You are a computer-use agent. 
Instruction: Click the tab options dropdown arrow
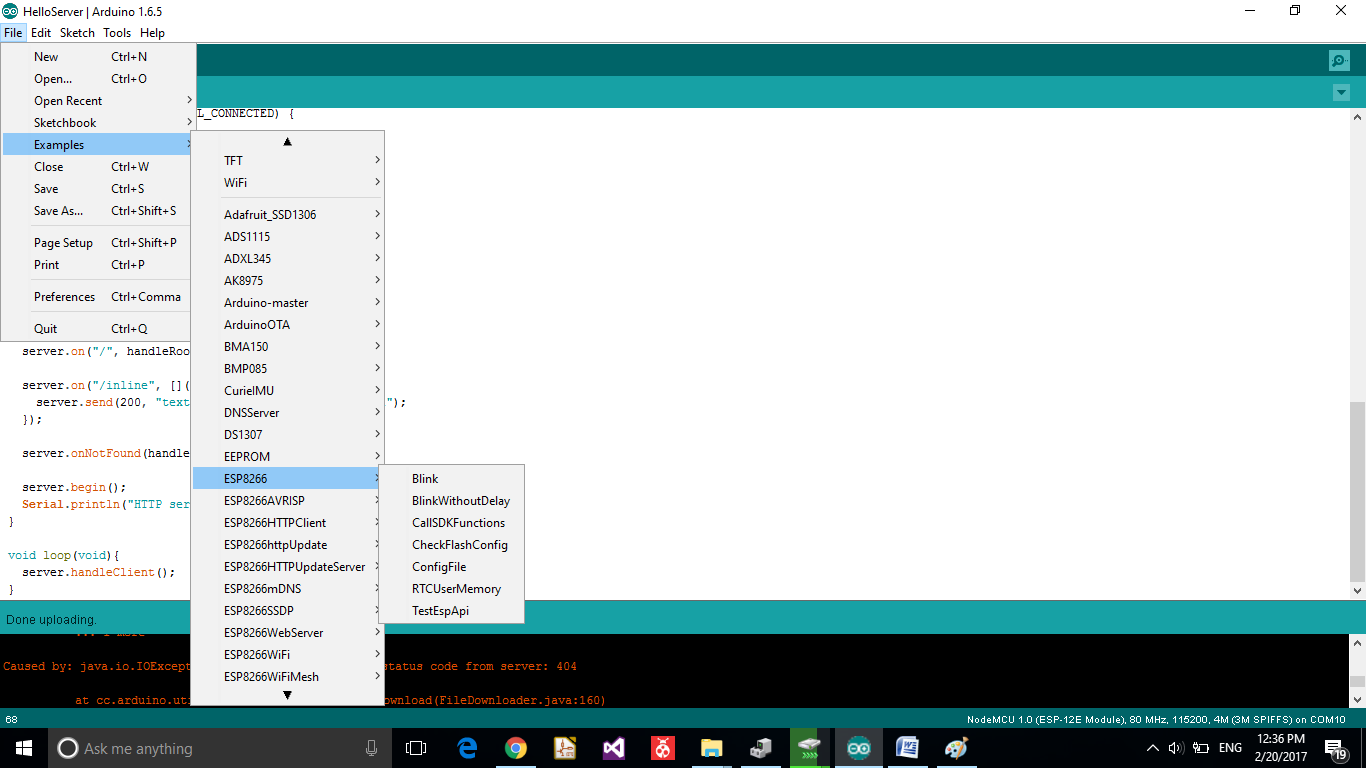coord(1341,93)
